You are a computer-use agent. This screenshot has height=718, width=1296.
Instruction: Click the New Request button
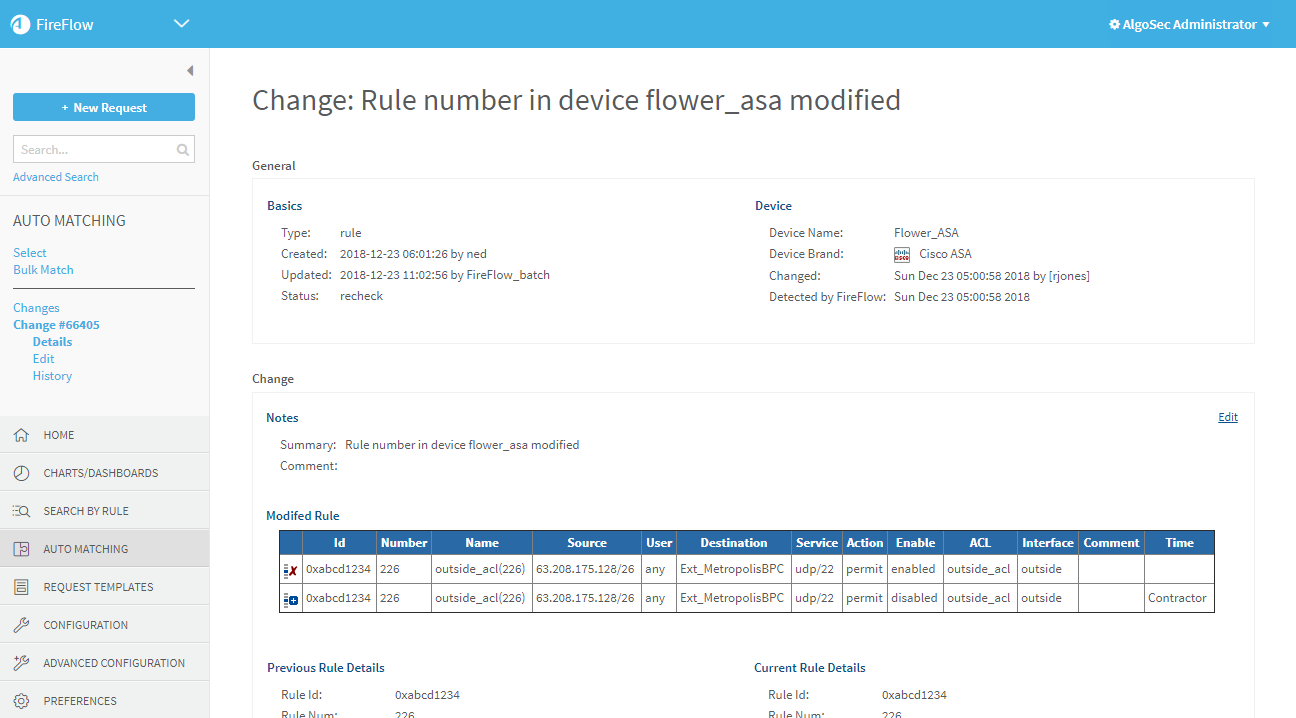point(104,107)
